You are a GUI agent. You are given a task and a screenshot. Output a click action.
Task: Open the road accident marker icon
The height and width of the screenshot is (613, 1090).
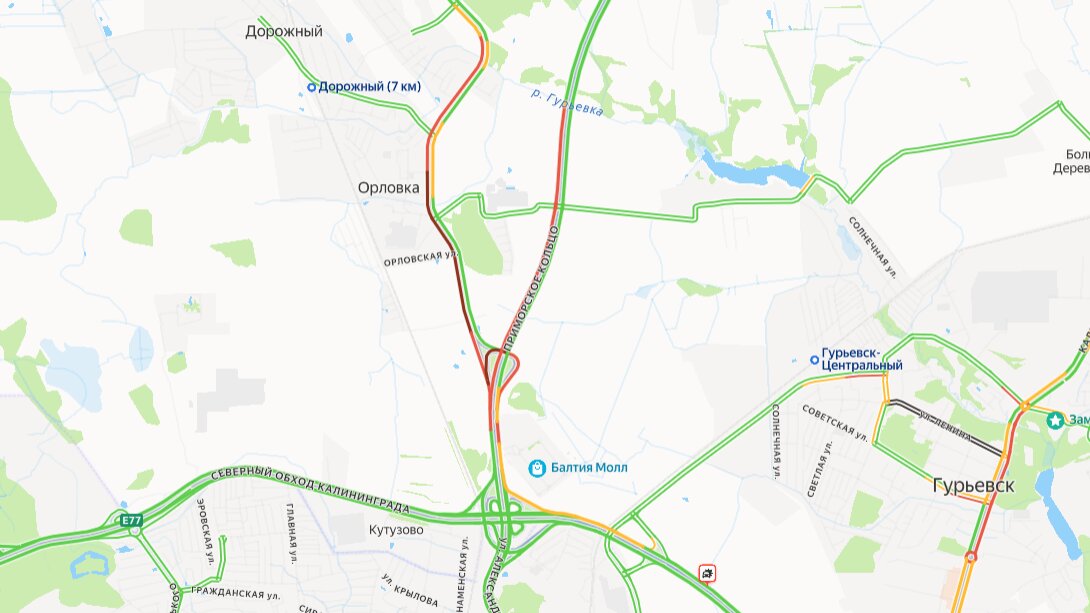[708, 573]
